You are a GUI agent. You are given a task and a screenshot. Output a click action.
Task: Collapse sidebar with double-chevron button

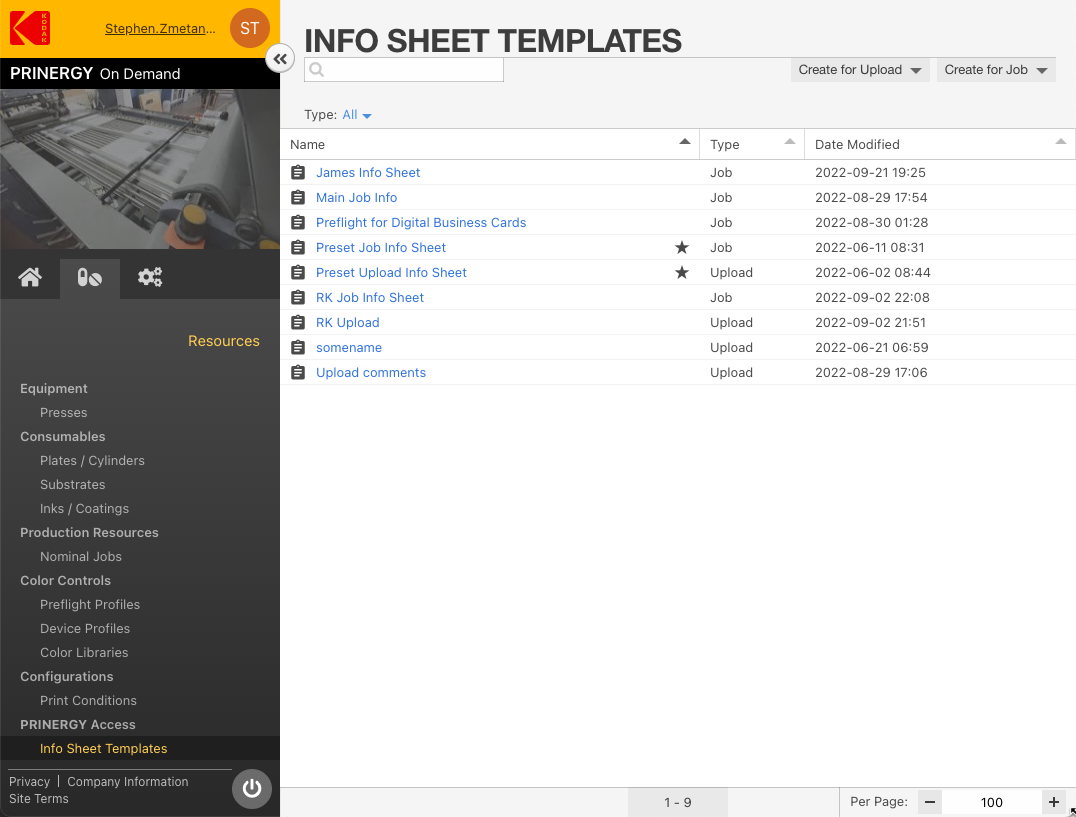click(x=280, y=59)
